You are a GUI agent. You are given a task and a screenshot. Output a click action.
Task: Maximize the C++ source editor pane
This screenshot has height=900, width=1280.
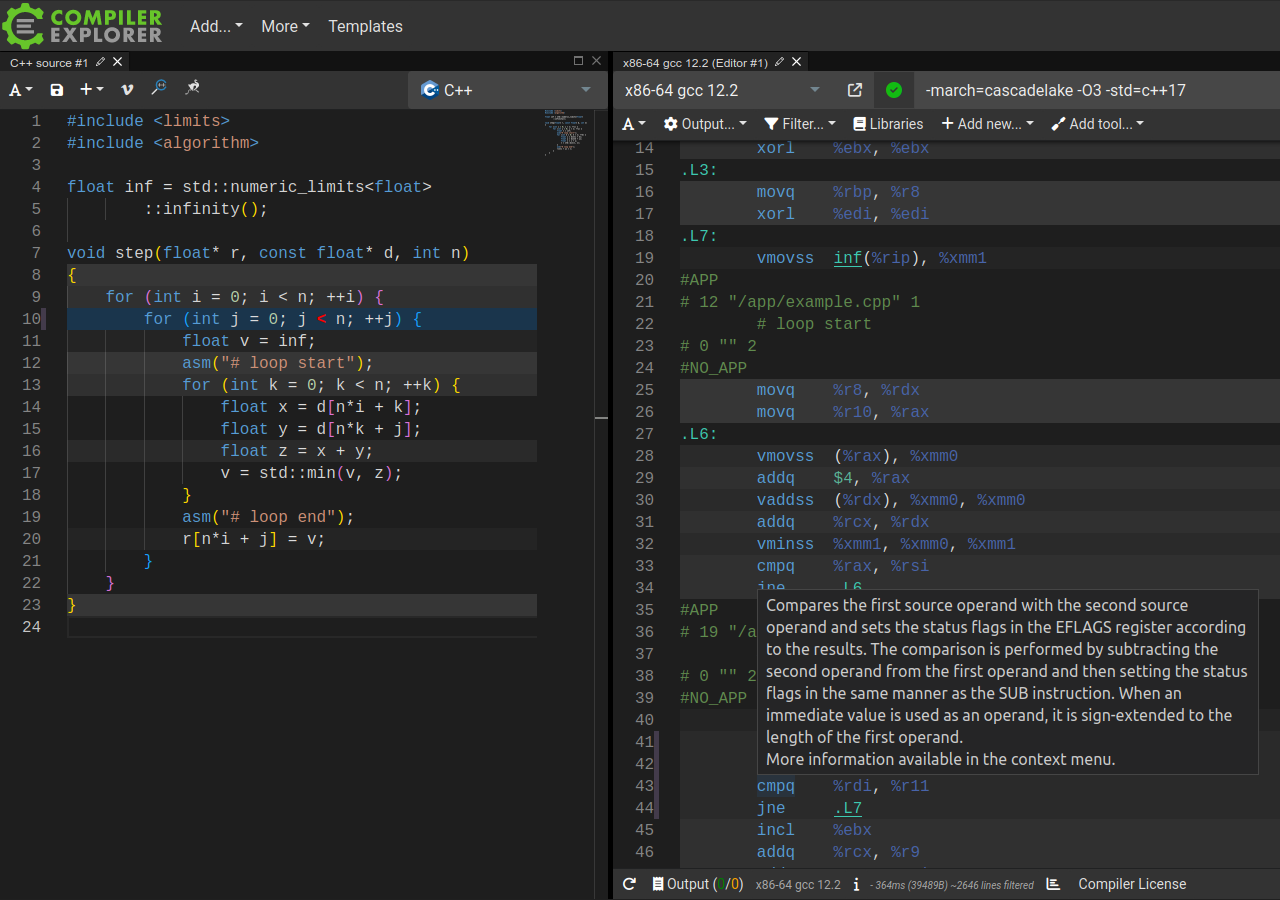(x=578, y=62)
